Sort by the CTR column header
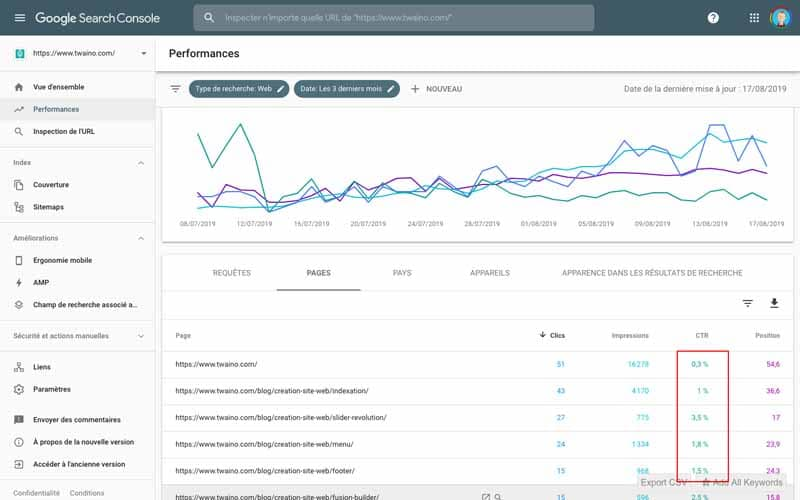The height and width of the screenshot is (500, 800). coord(702,335)
